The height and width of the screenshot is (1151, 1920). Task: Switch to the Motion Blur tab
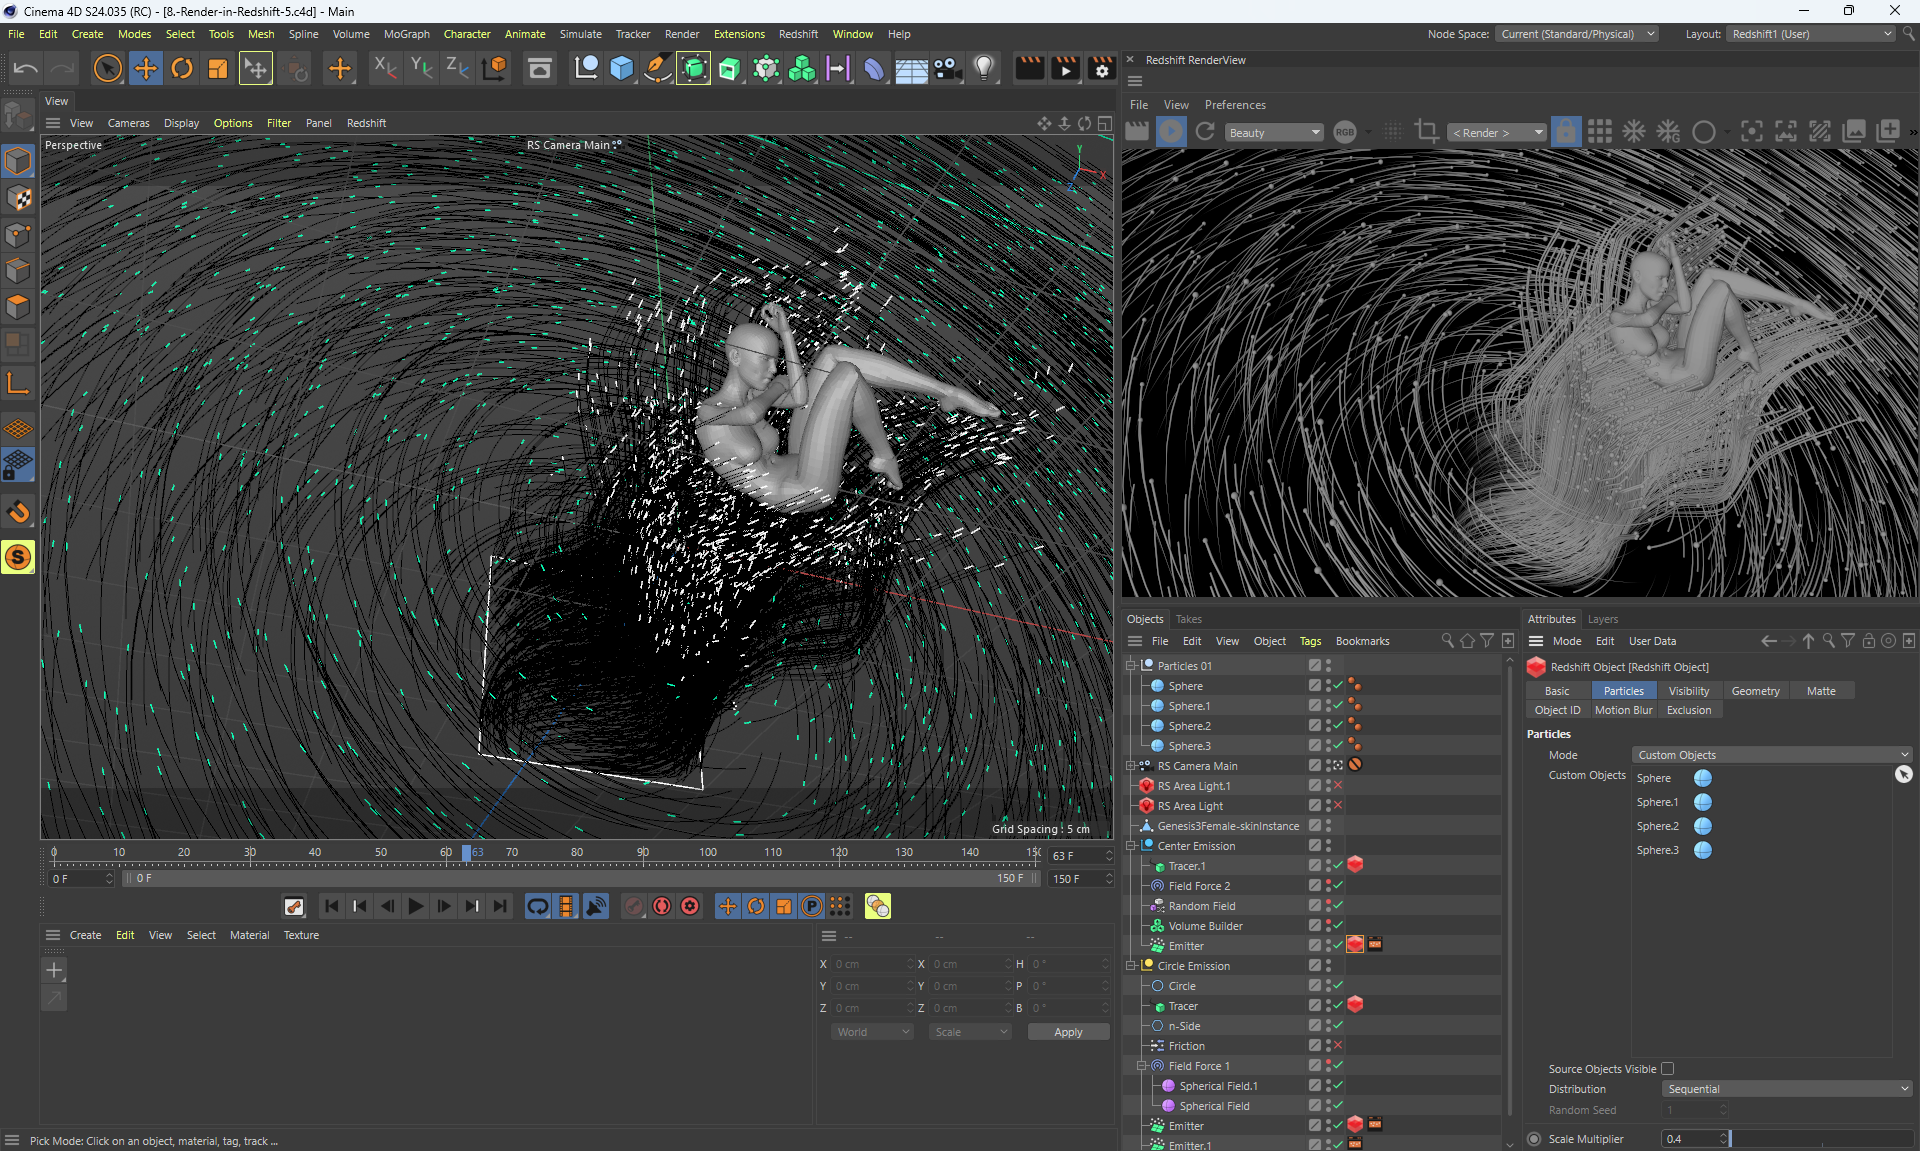click(x=1623, y=710)
